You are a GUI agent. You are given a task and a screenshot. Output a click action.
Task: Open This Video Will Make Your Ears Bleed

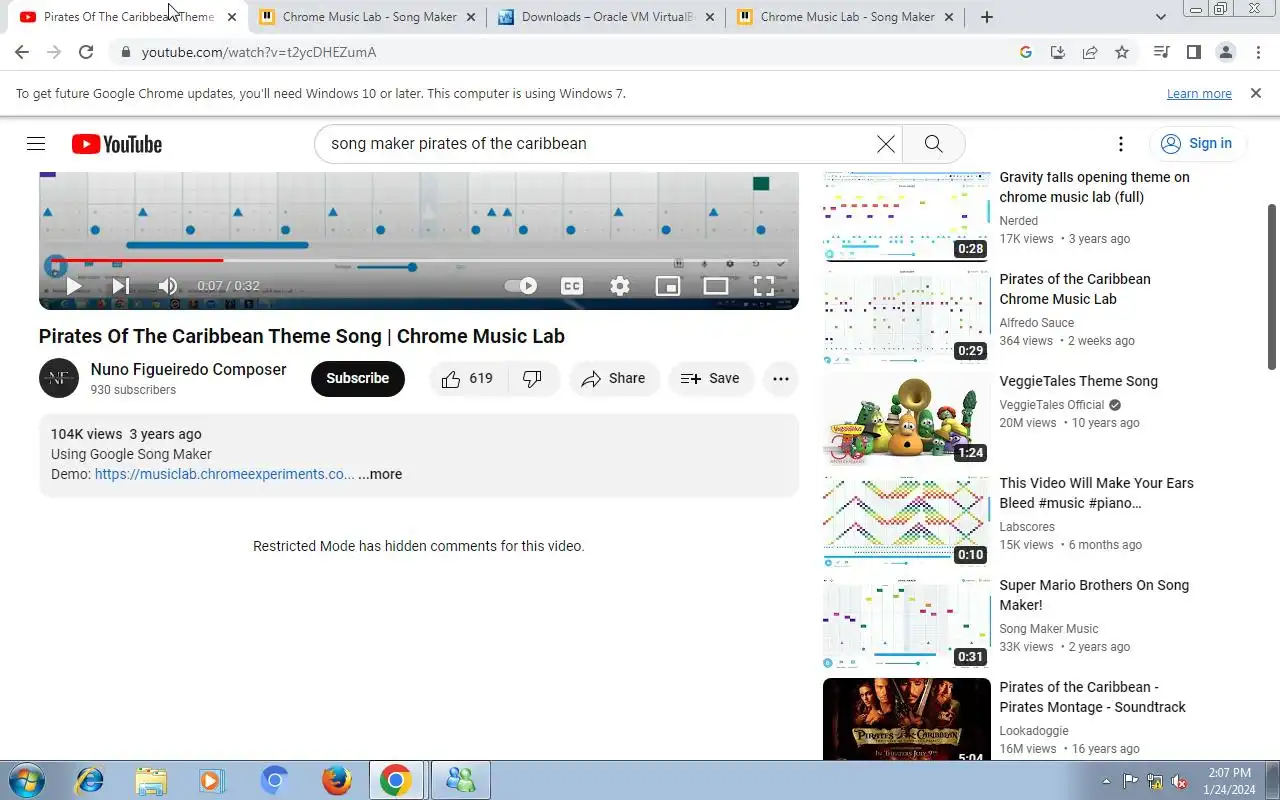tap(1096, 493)
